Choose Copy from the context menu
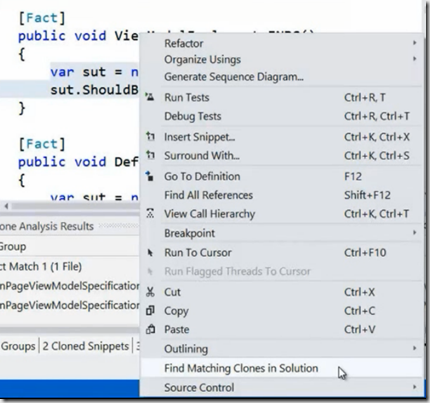The width and height of the screenshot is (430, 403). (x=281, y=311)
